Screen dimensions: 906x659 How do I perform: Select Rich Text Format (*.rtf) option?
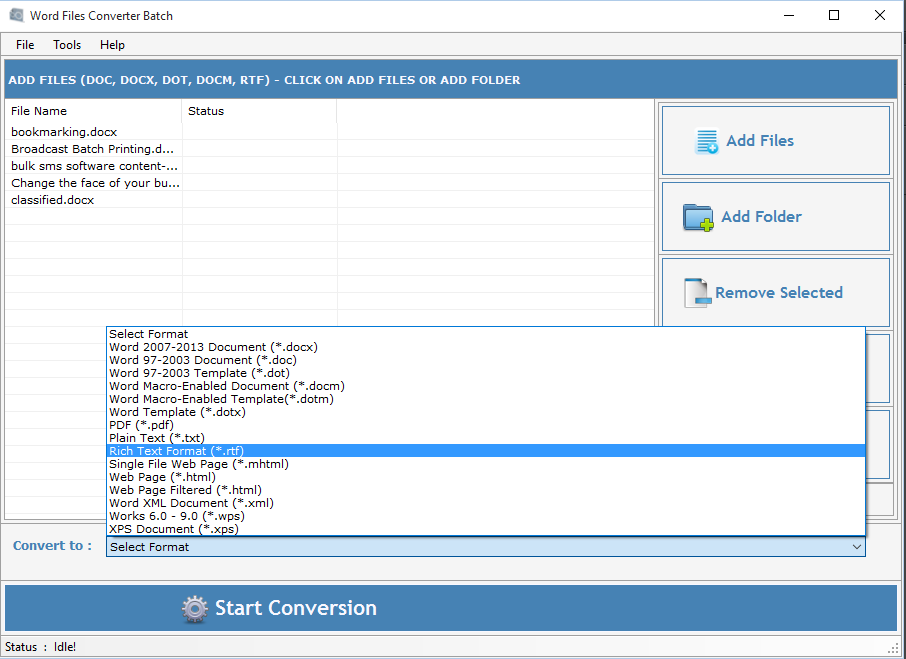(486, 451)
